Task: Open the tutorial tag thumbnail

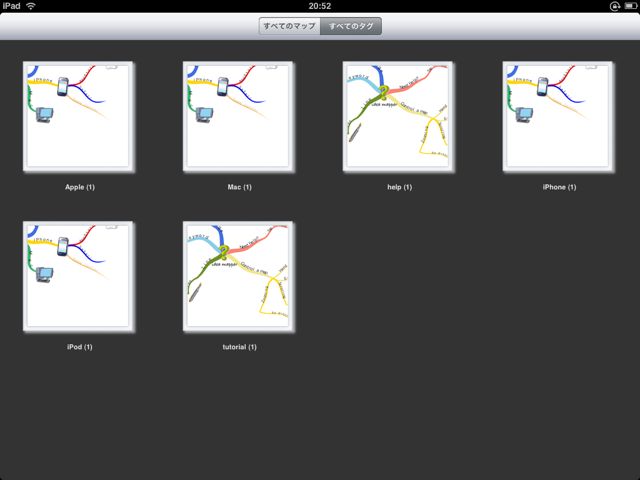Action: (239, 277)
